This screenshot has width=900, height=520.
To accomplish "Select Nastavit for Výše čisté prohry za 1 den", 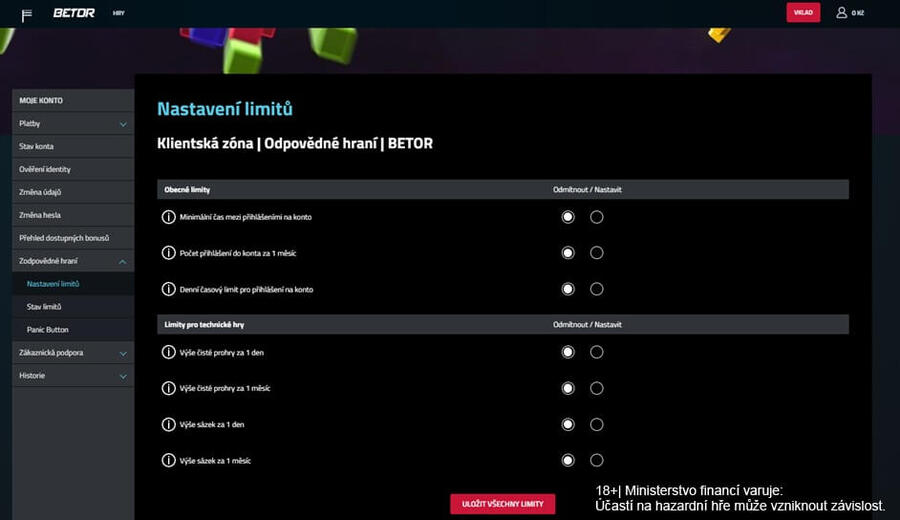I will 596,352.
